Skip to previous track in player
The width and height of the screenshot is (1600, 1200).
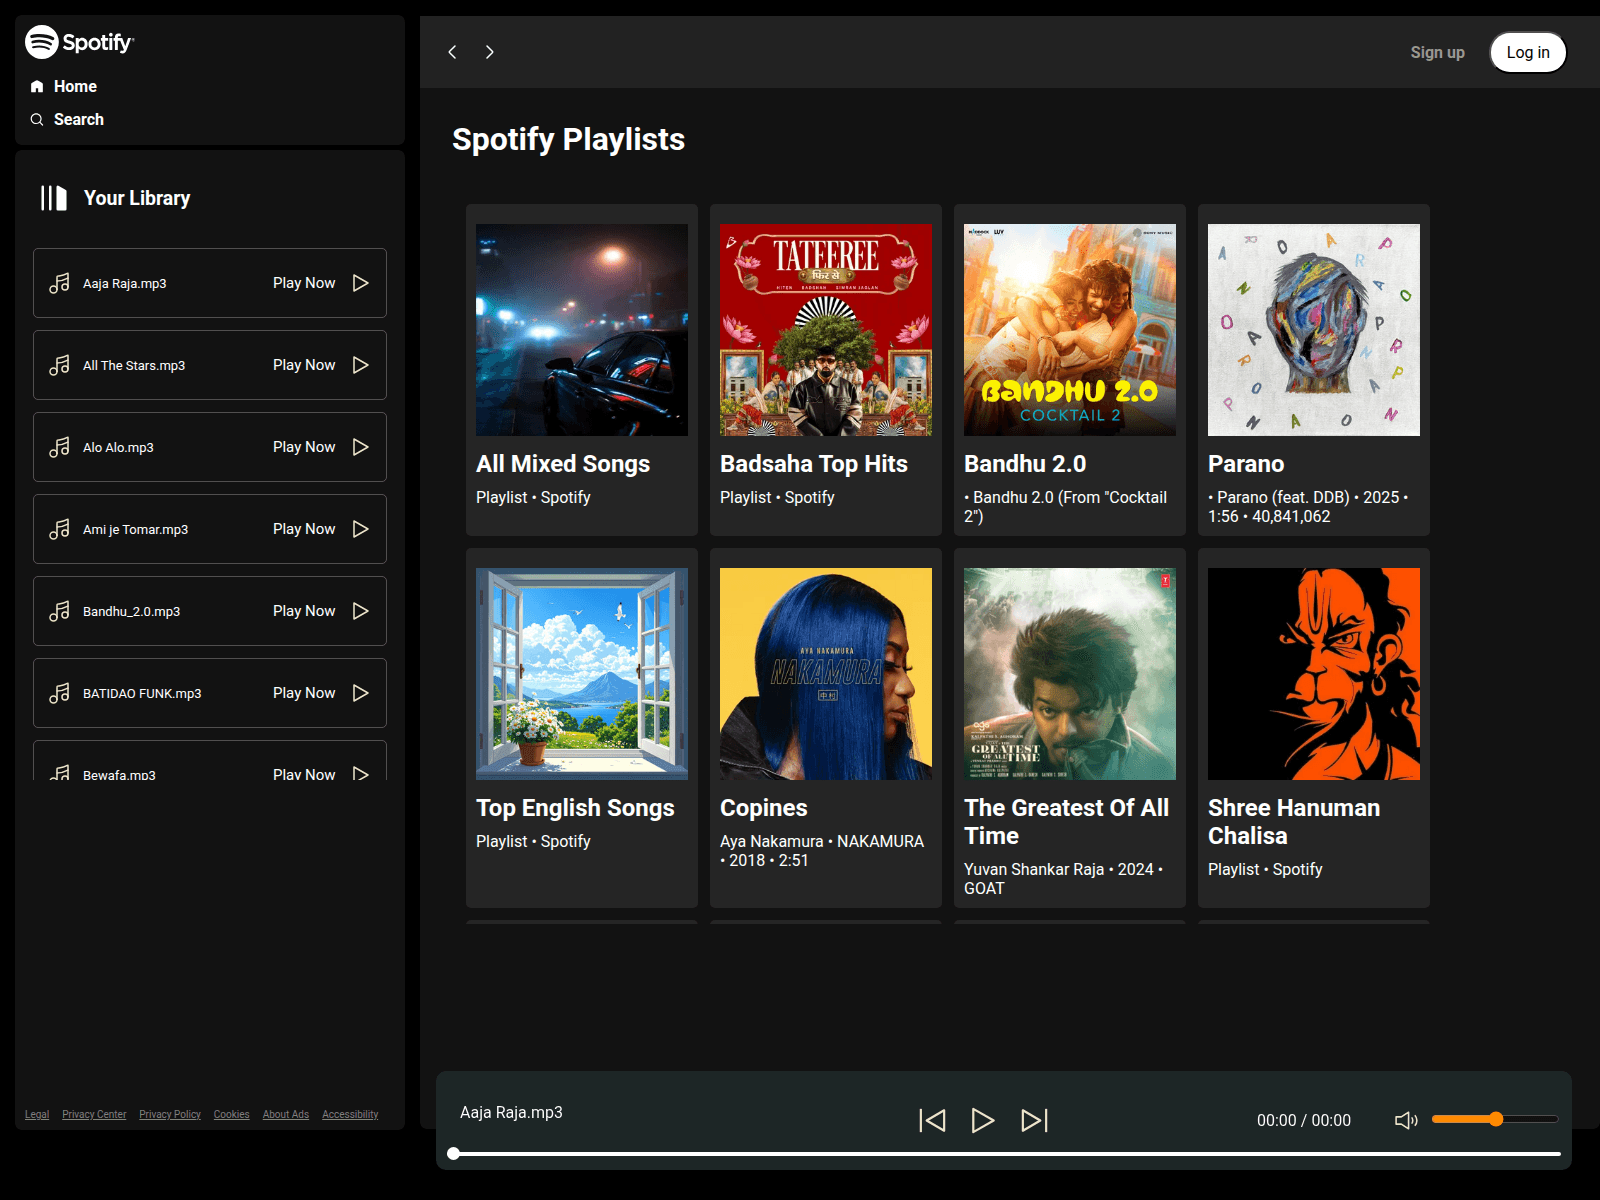coord(932,1120)
